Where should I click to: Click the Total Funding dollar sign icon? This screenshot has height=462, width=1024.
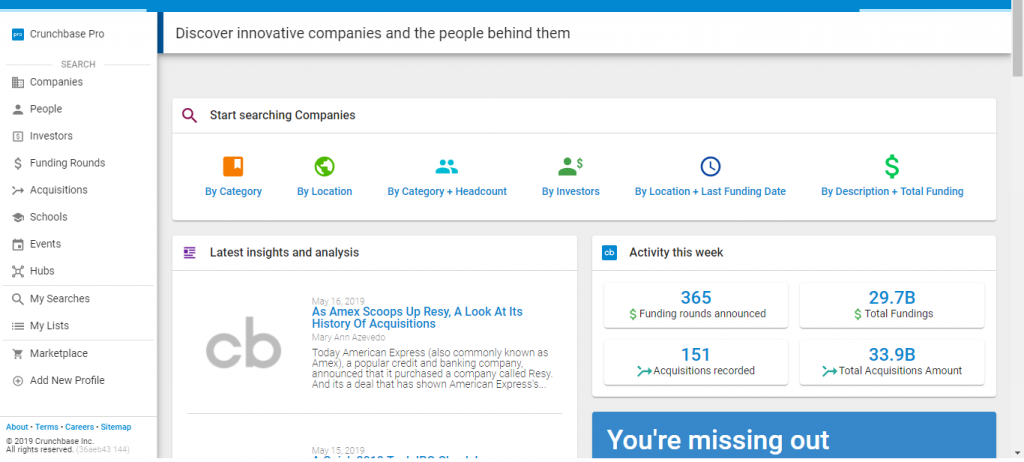pyautogui.click(x=892, y=166)
